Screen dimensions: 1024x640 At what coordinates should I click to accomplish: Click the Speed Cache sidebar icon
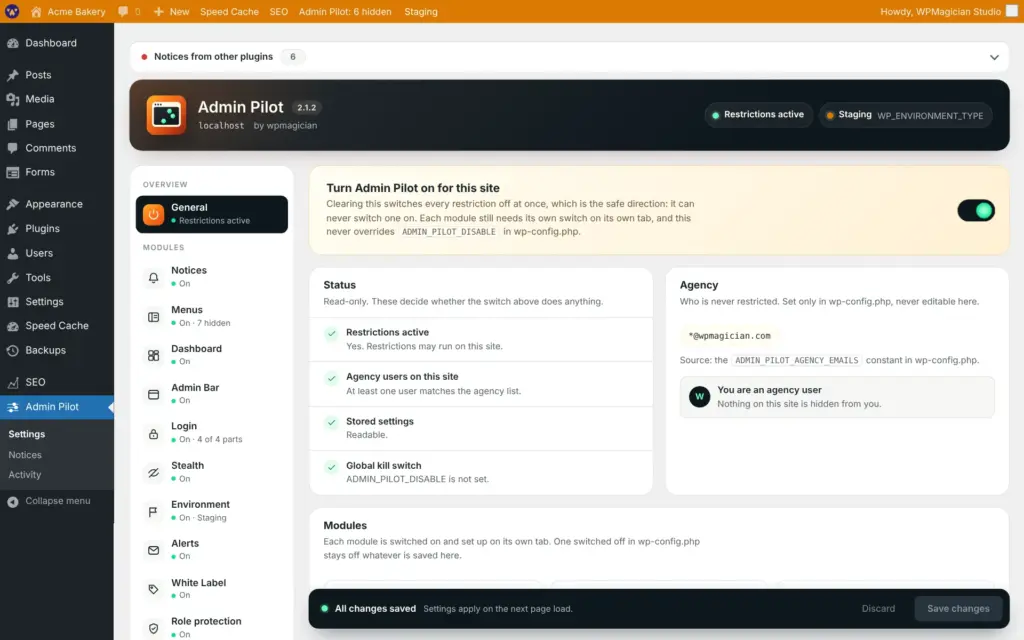[12, 326]
